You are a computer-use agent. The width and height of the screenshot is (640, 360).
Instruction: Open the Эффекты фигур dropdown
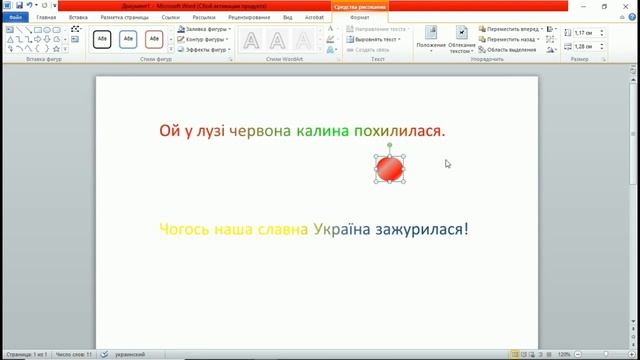tap(204, 49)
